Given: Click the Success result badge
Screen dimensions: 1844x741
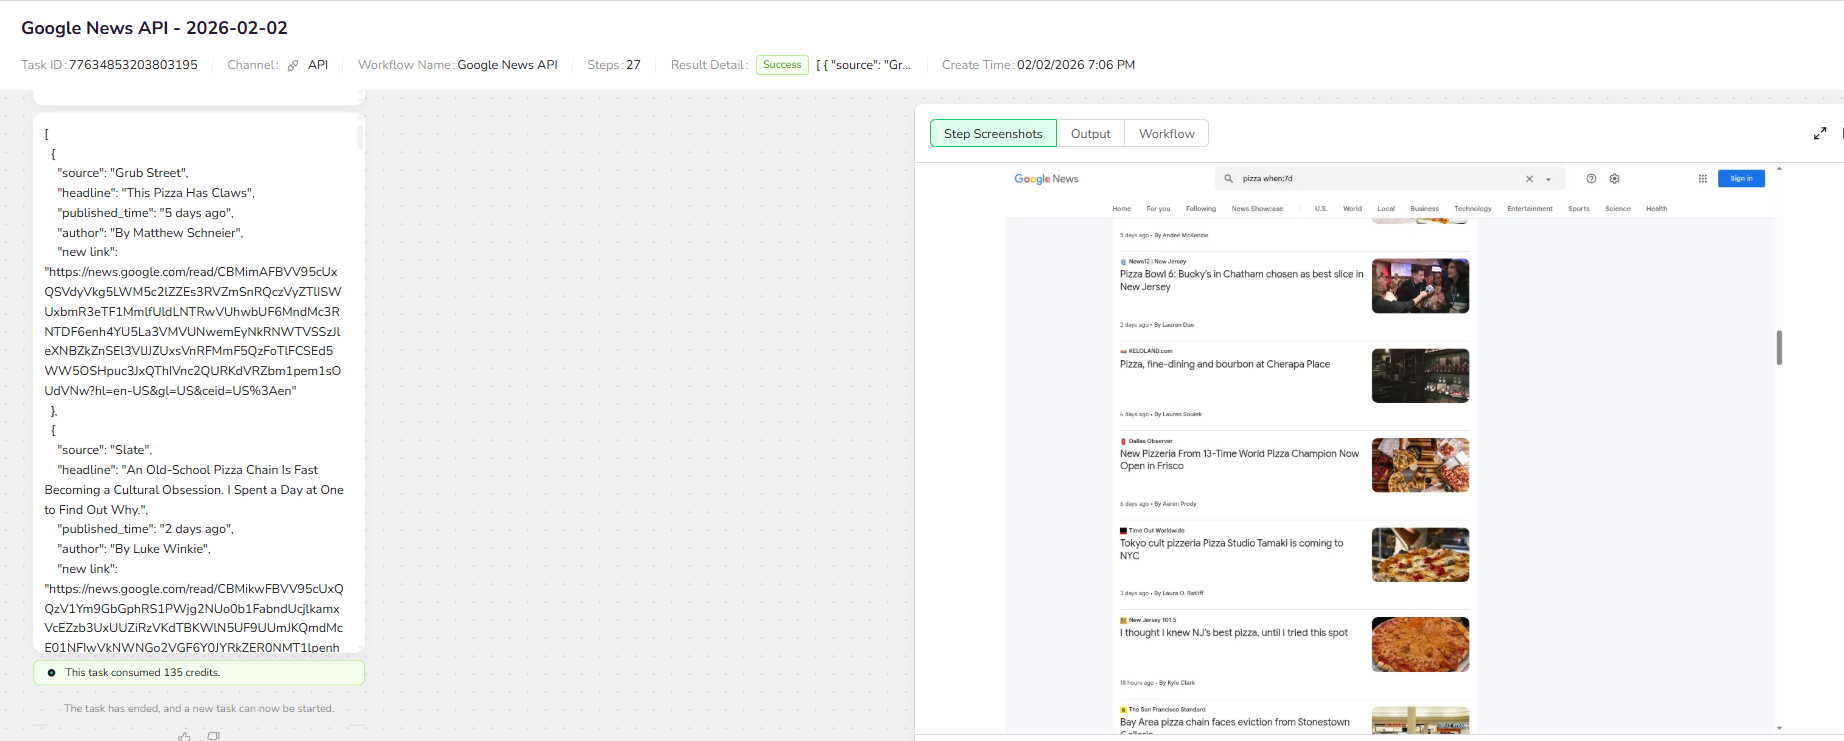Looking at the screenshot, I should point(782,65).
